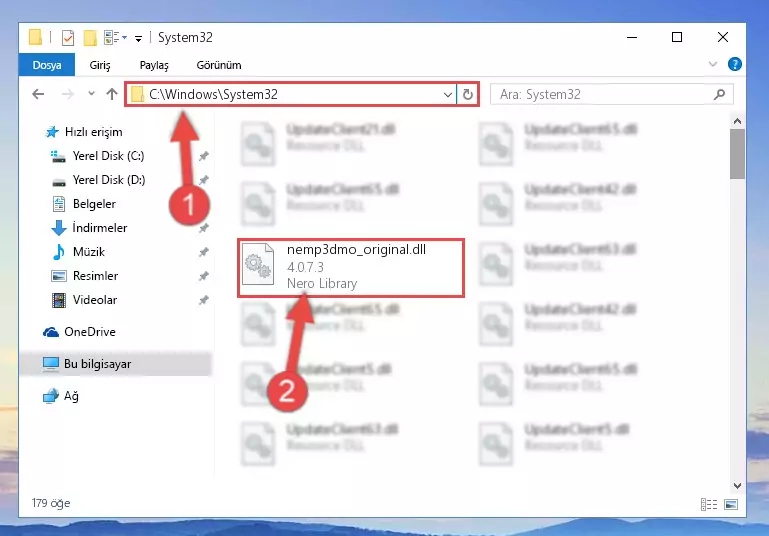The height and width of the screenshot is (536, 769).
Task: Open the Dosya ribbon tab
Action: click(x=47, y=65)
